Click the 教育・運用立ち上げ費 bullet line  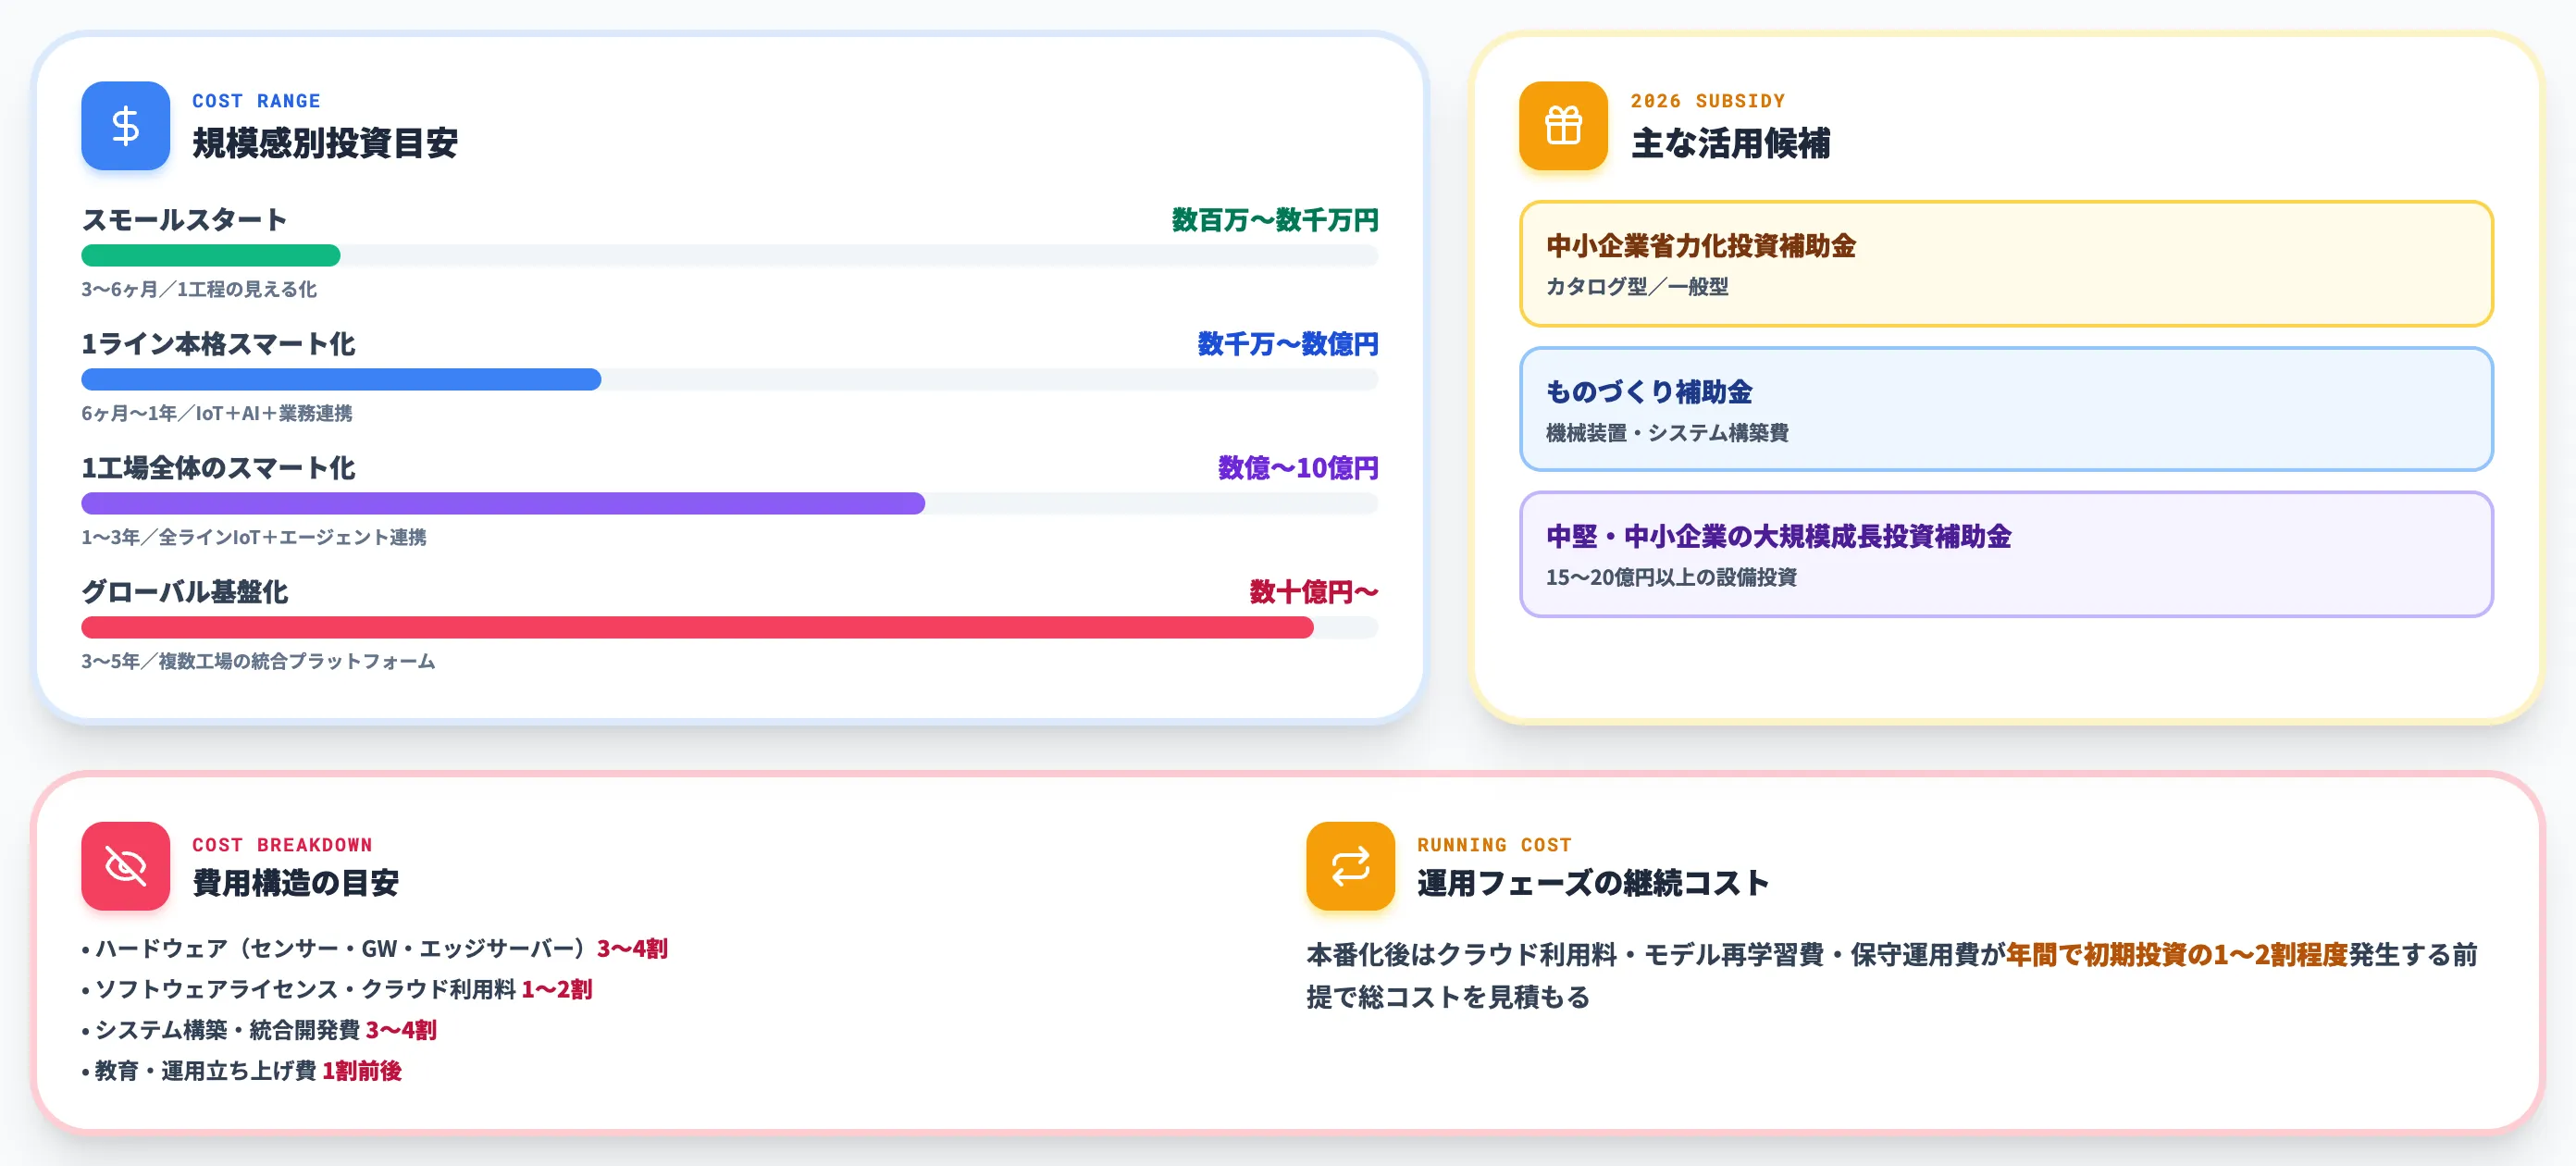[242, 1071]
